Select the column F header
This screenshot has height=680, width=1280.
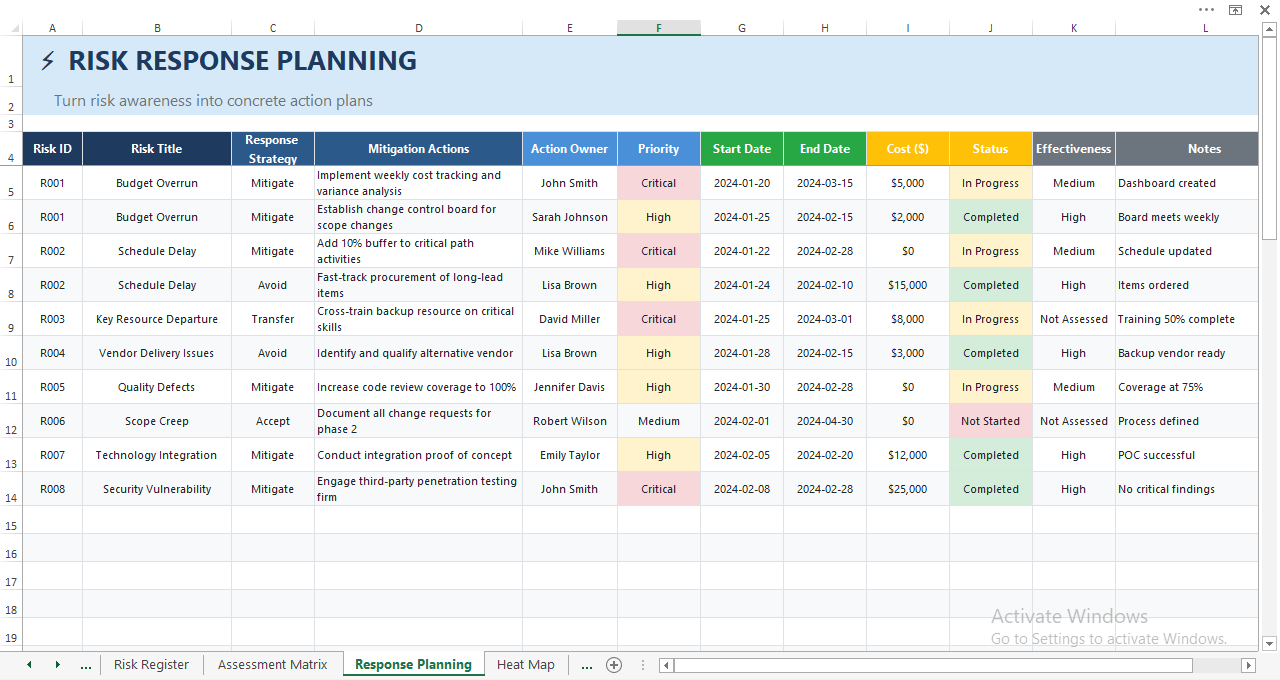coord(658,28)
